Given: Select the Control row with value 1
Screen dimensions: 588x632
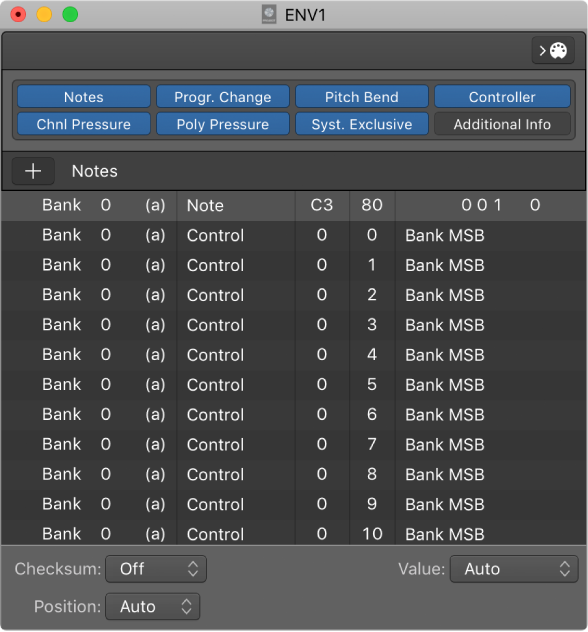Looking at the screenshot, I should point(294,265).
